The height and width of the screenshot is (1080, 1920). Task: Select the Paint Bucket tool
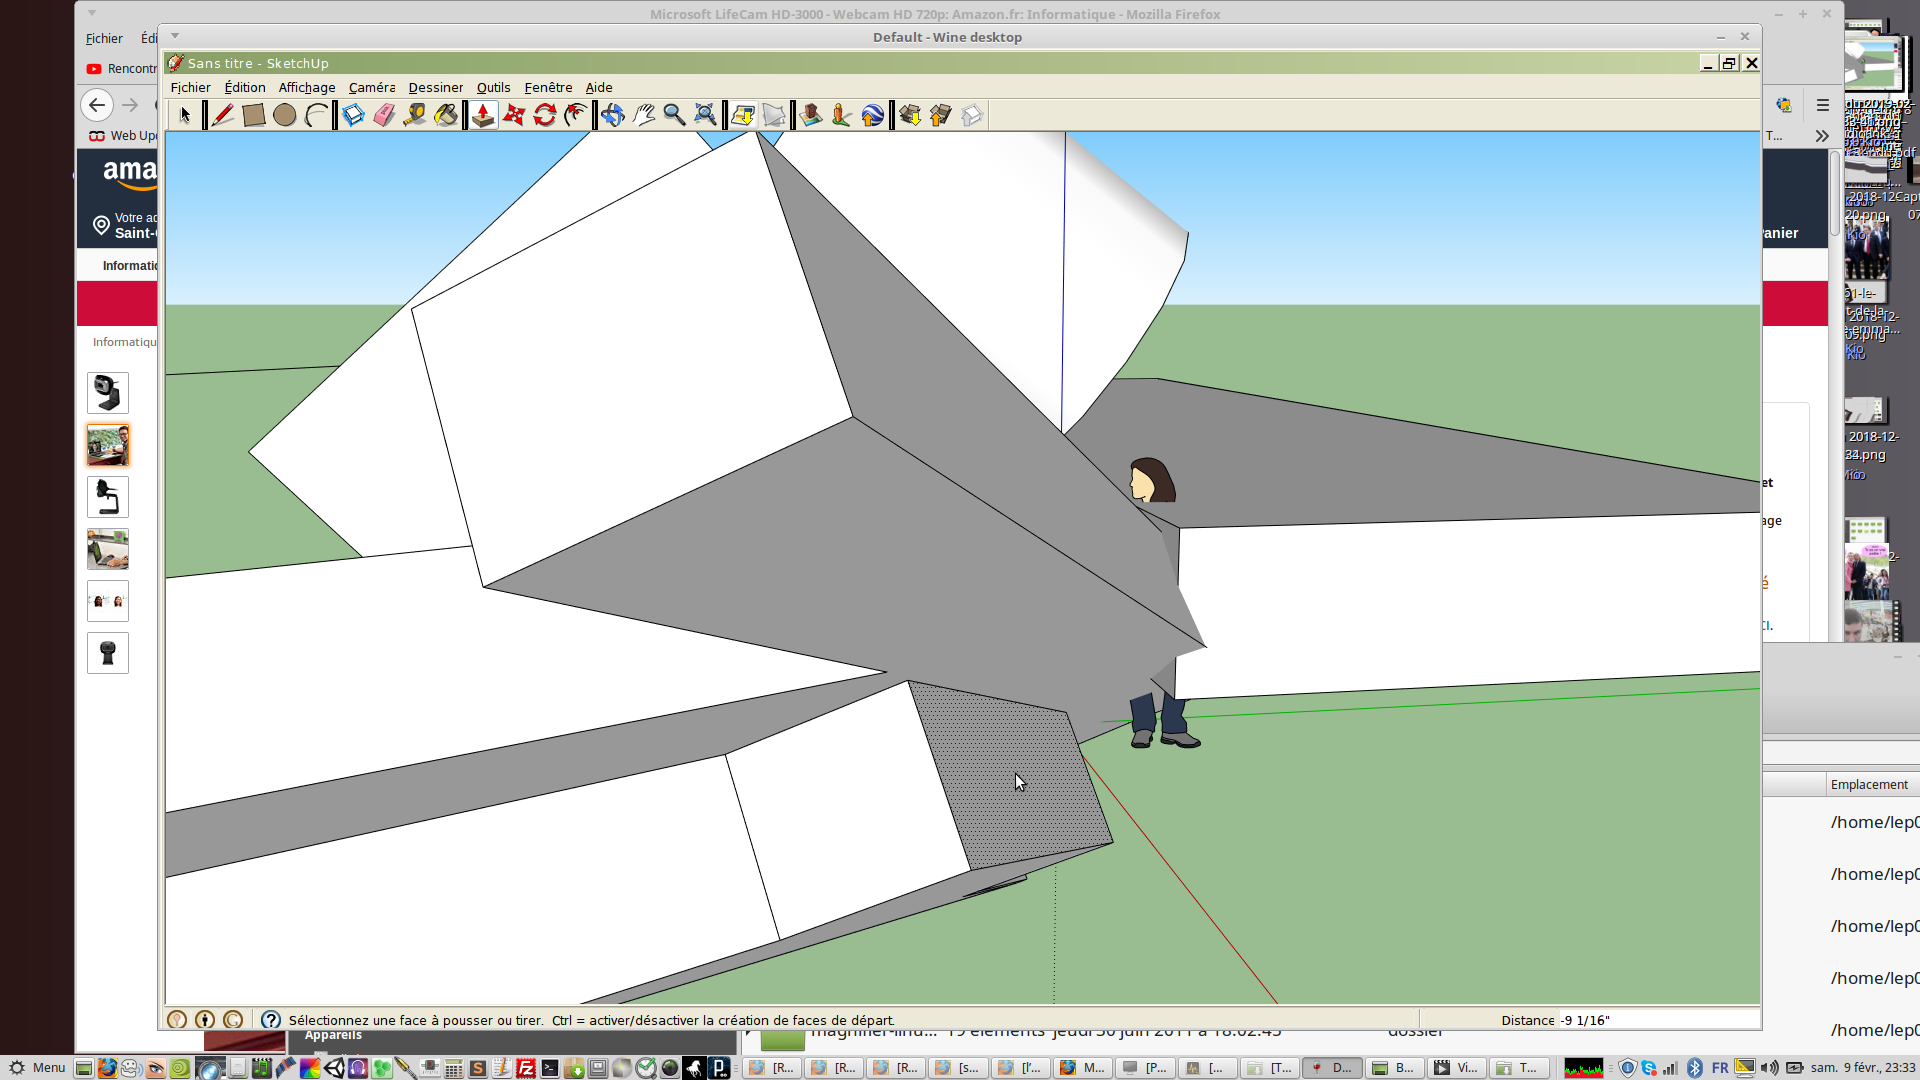click(x=446, y=116)
